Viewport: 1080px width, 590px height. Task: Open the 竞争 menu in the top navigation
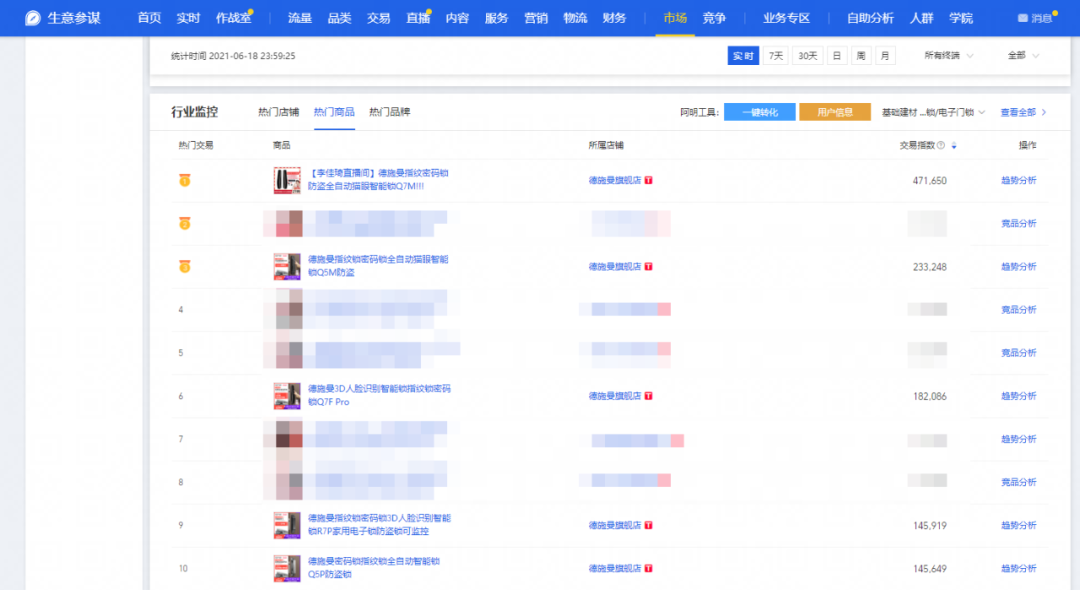point(714,18)
